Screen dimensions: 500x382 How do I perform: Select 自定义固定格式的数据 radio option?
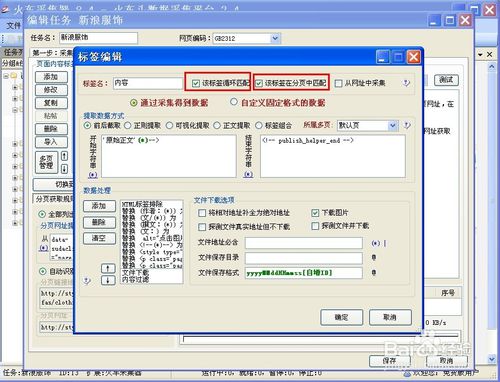tap(234, 102)
